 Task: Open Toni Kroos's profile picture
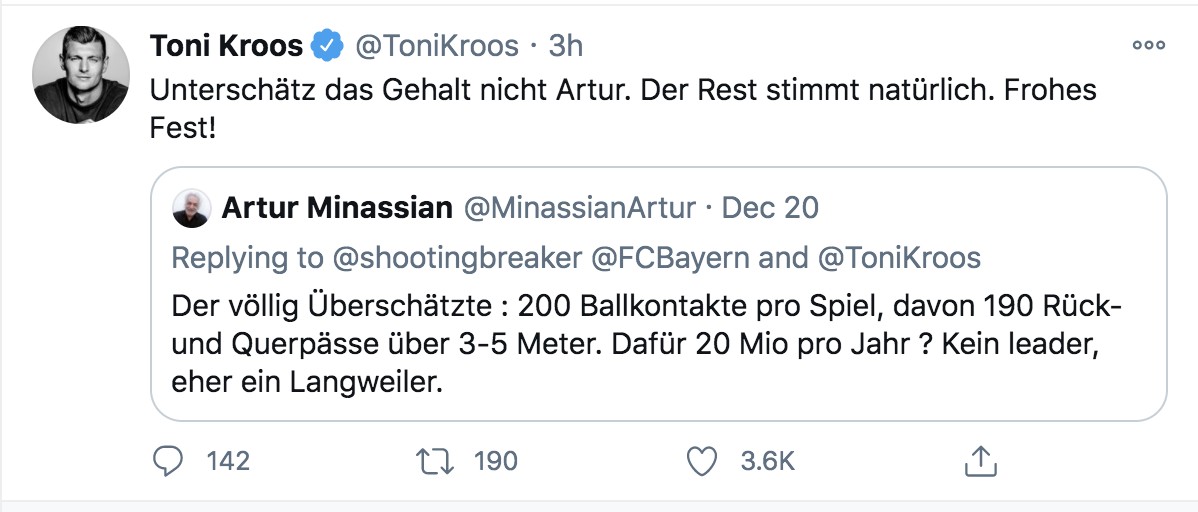pos(81,75)
